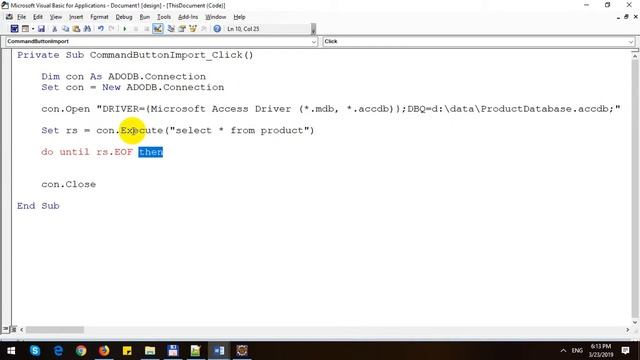Image resolution: width=640 pixels, height=360 pixels.
Task: Switch to Full Module View button
Action: pyautogui.click(x=13, y=329)
